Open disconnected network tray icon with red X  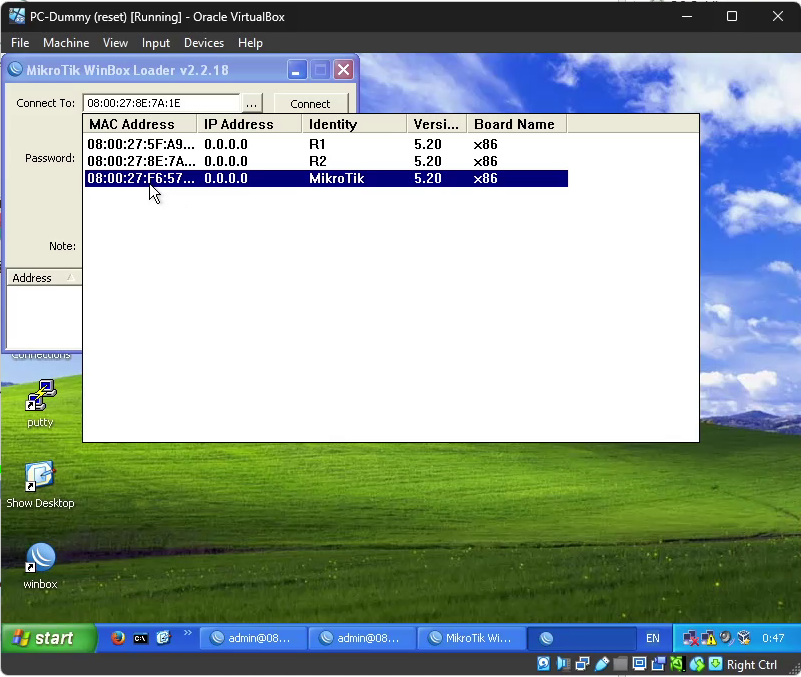click(690, 638)
